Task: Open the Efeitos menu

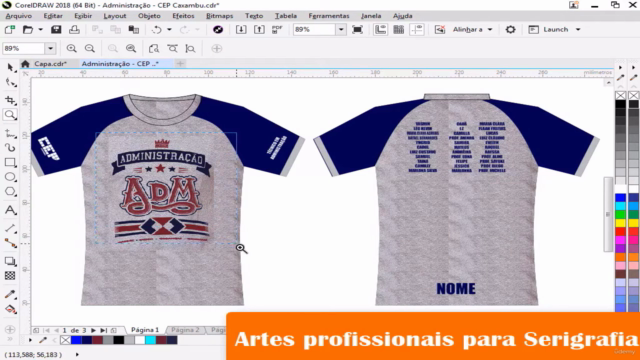Action: 183,16
